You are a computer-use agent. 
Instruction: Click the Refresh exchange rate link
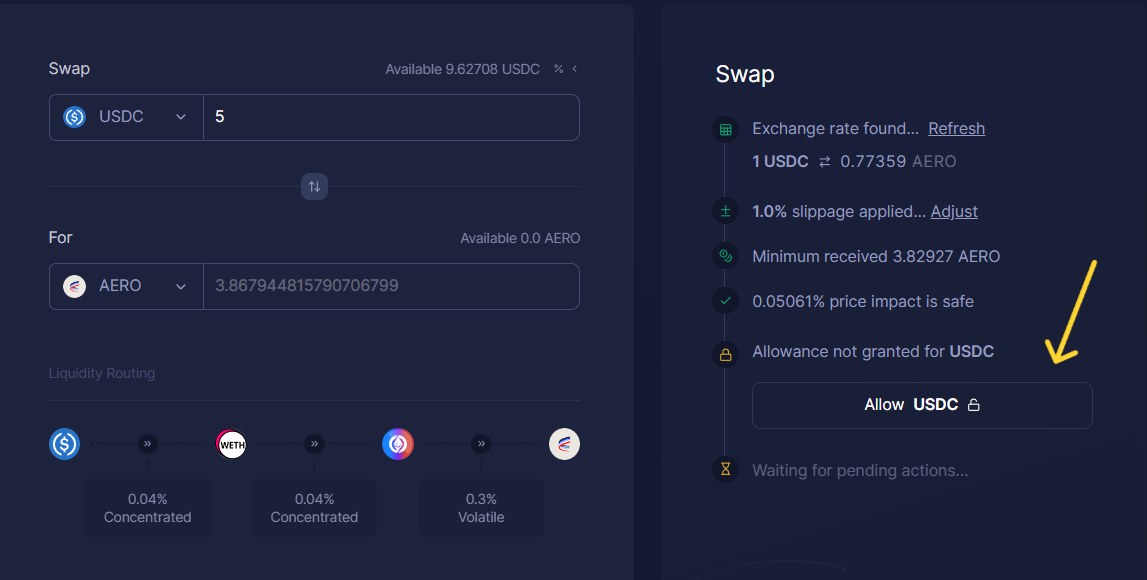[956, 128]
